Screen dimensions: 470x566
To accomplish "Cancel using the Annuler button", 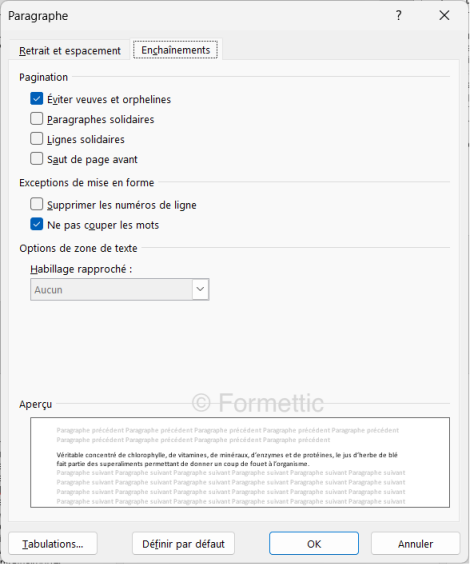I will coord(415,544).
